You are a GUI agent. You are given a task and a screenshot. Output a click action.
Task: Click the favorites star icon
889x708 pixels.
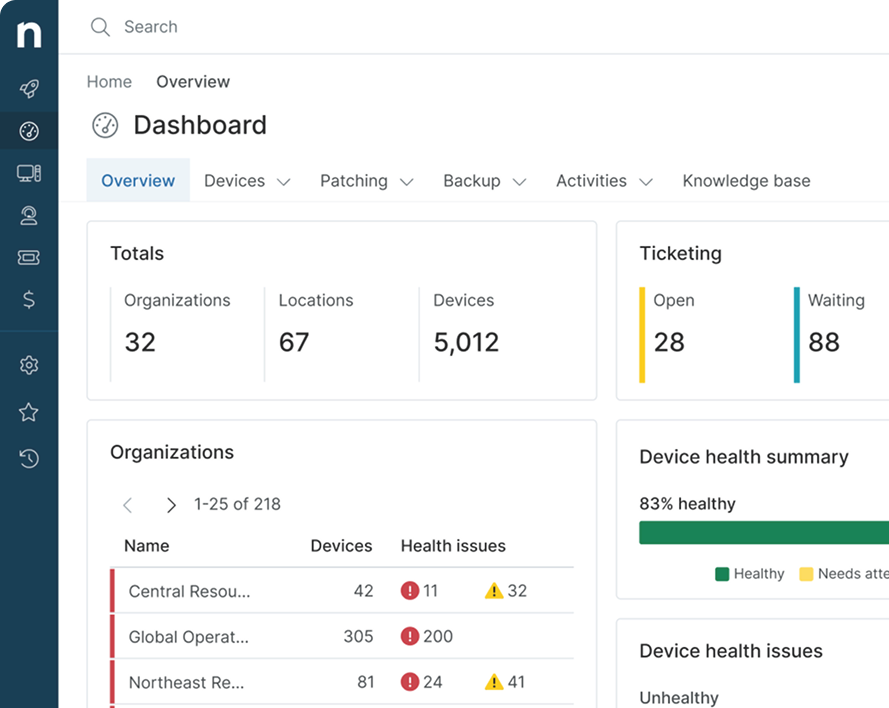click(x=29, y=412)
